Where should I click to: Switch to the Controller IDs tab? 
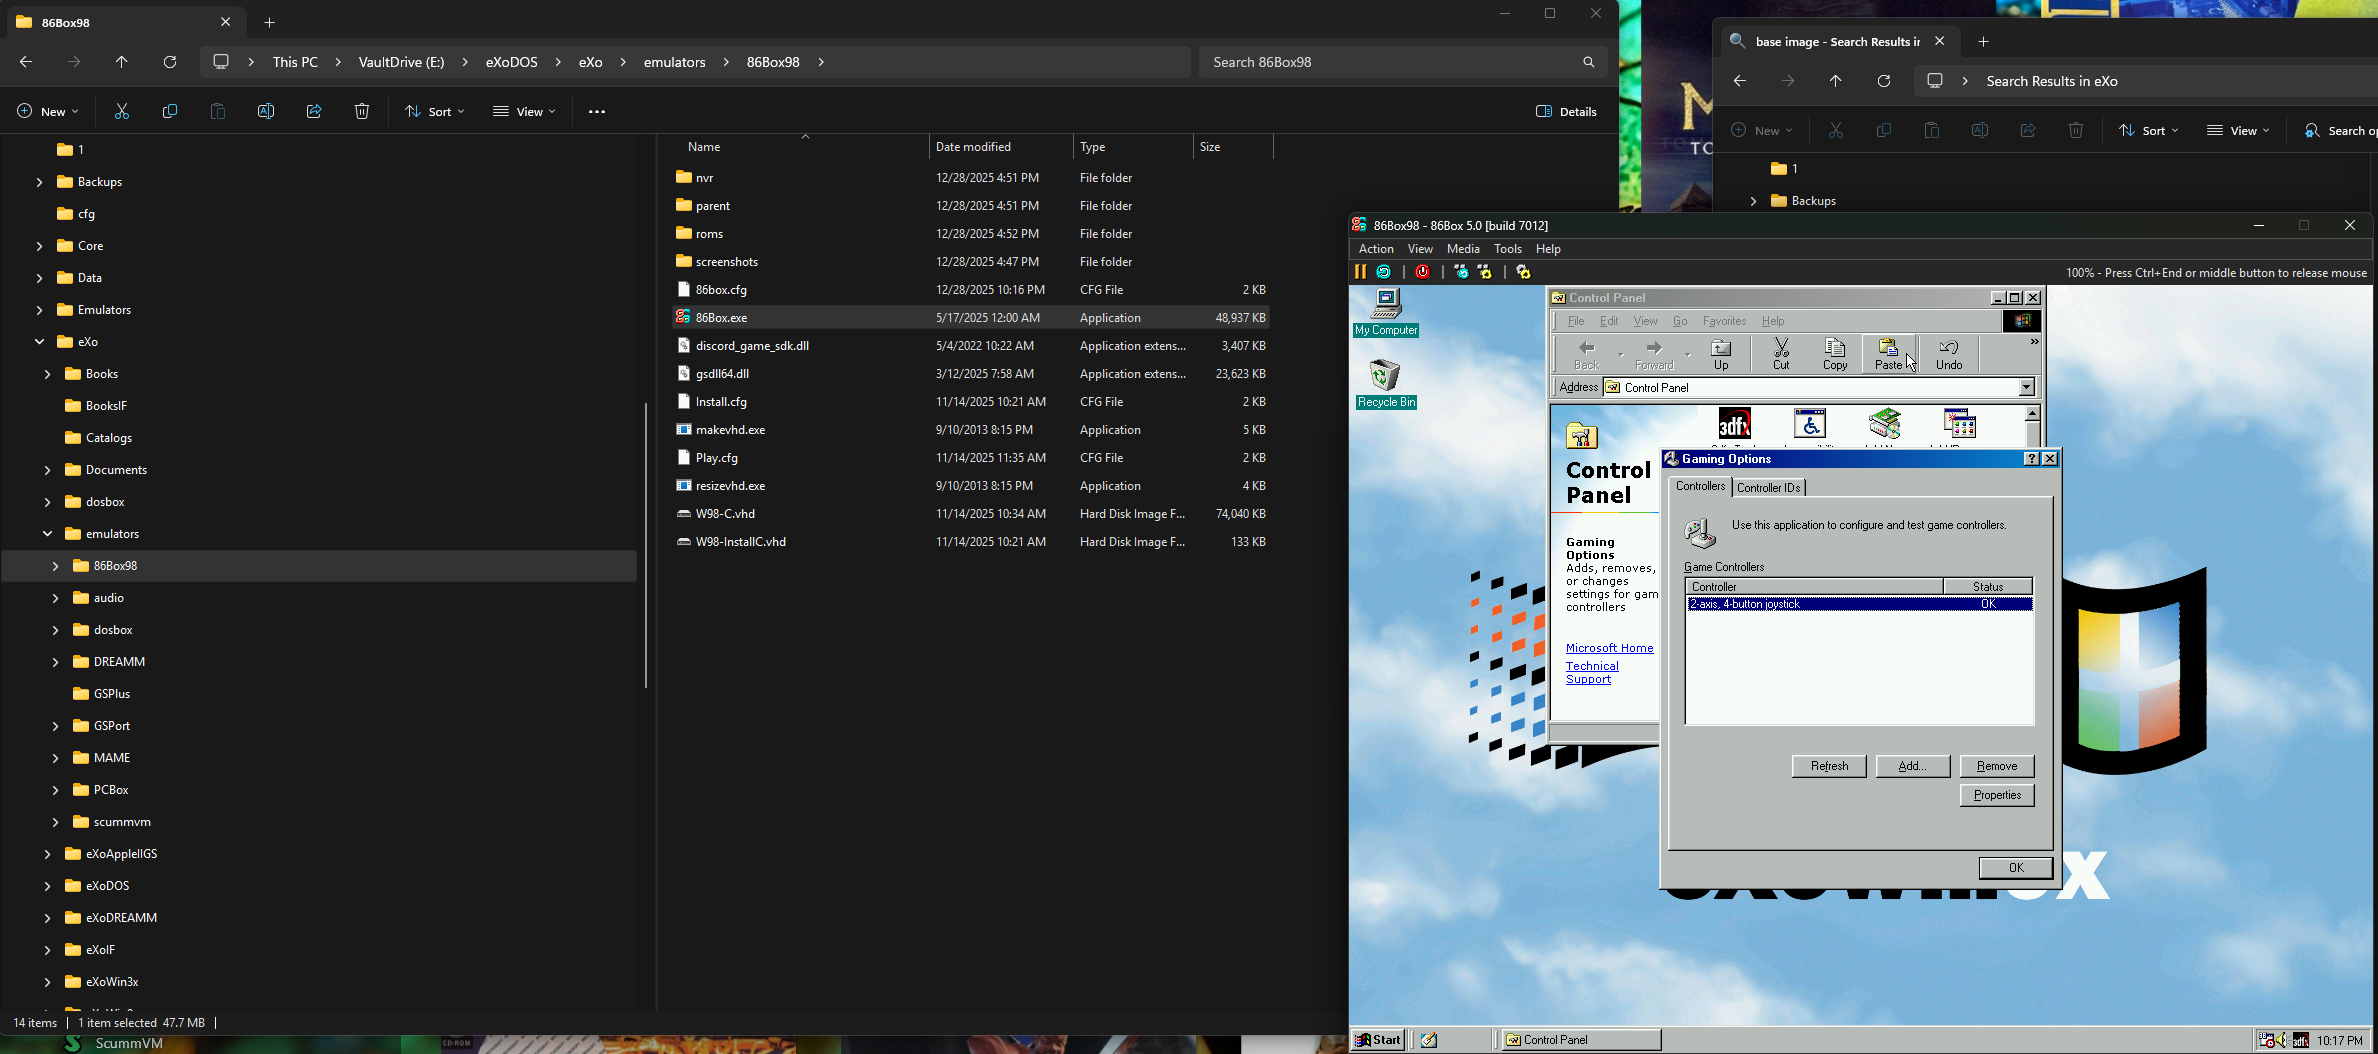[1768, 488]
